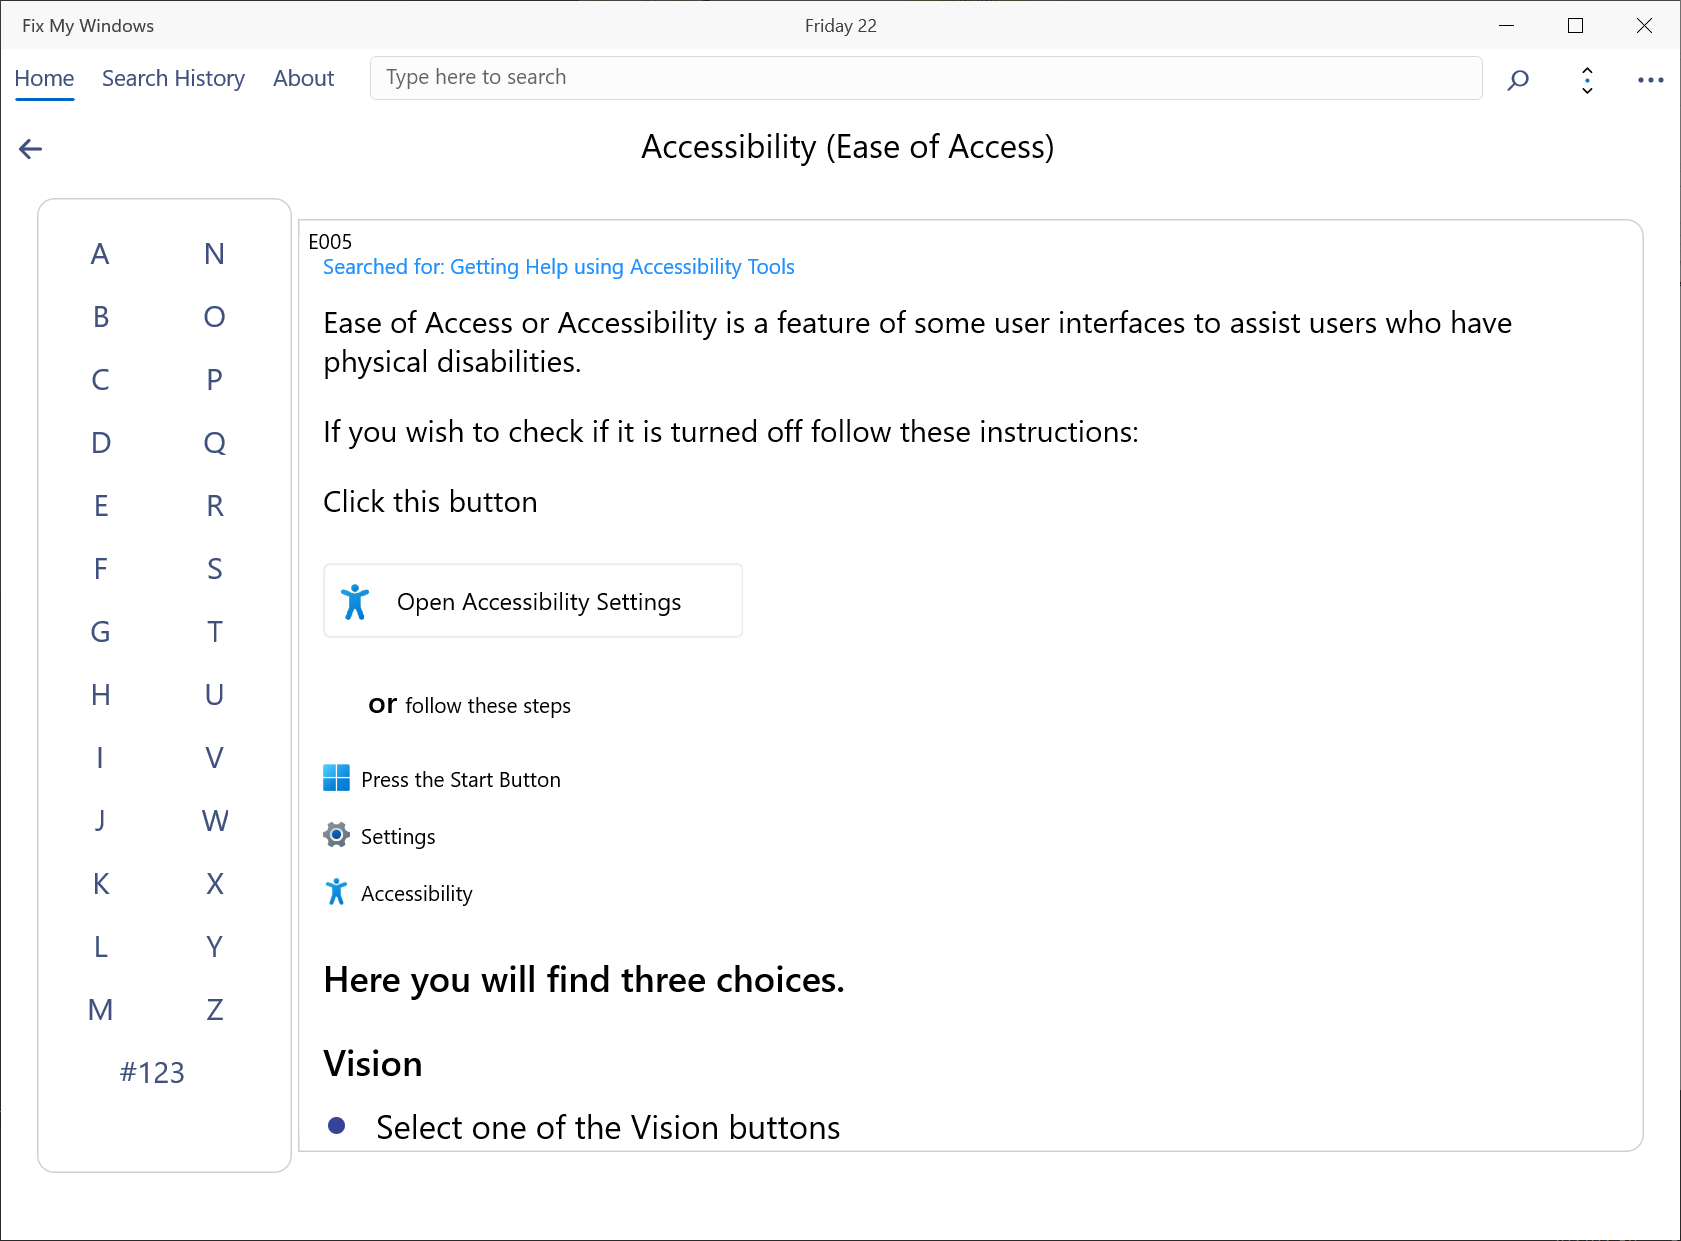Screen dimensions: 1681x1241
Task: Click the Windows Start logo icon
Action: [337, 778]
